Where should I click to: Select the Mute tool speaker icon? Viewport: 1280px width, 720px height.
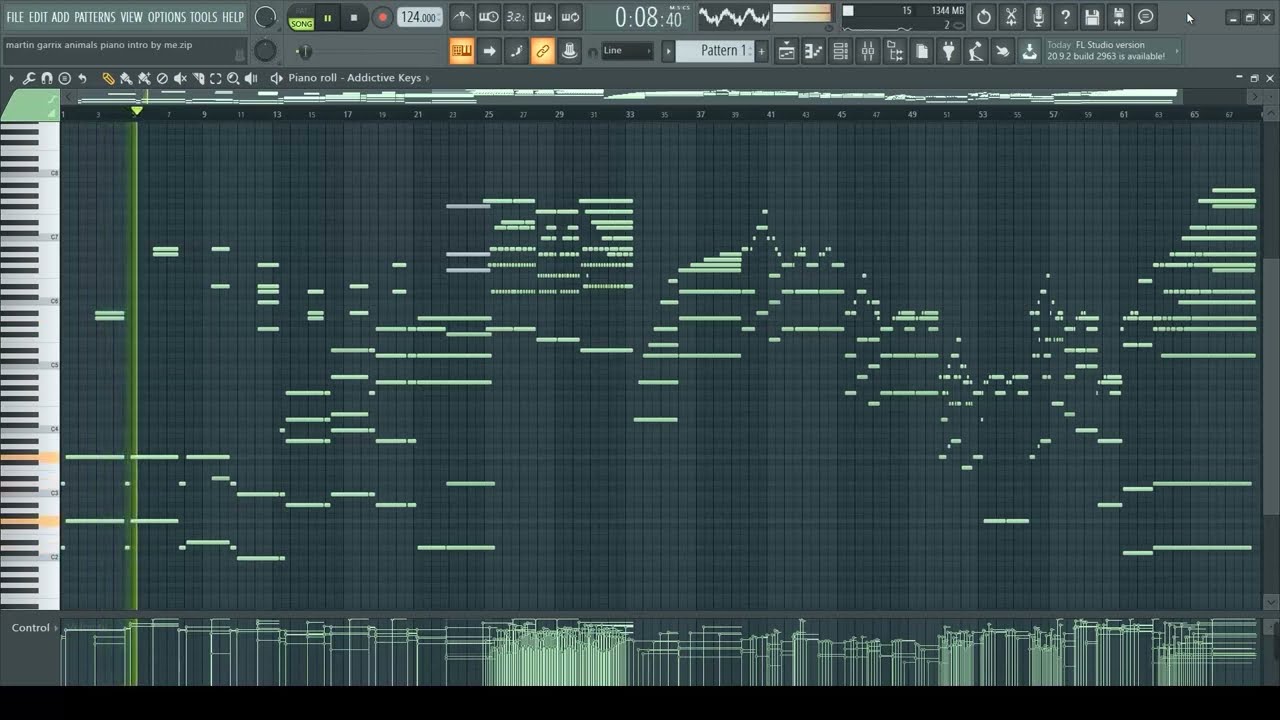click(180, 78)
